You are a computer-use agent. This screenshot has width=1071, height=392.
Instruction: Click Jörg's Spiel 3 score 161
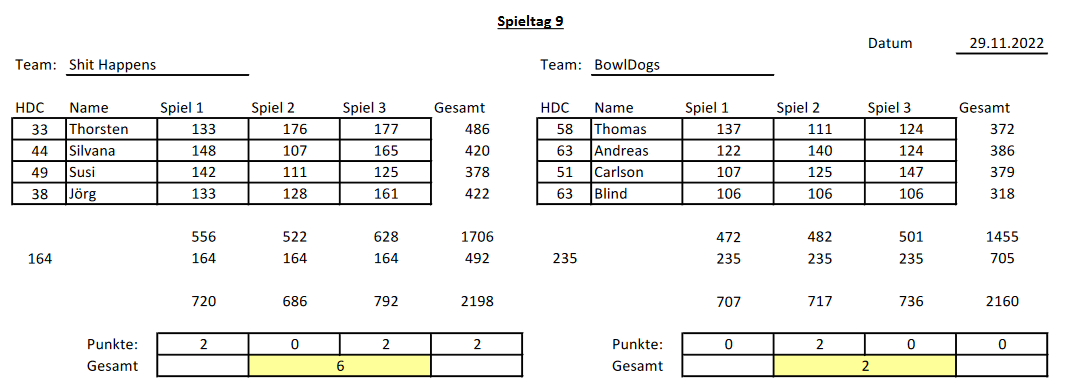pos(385,194)
